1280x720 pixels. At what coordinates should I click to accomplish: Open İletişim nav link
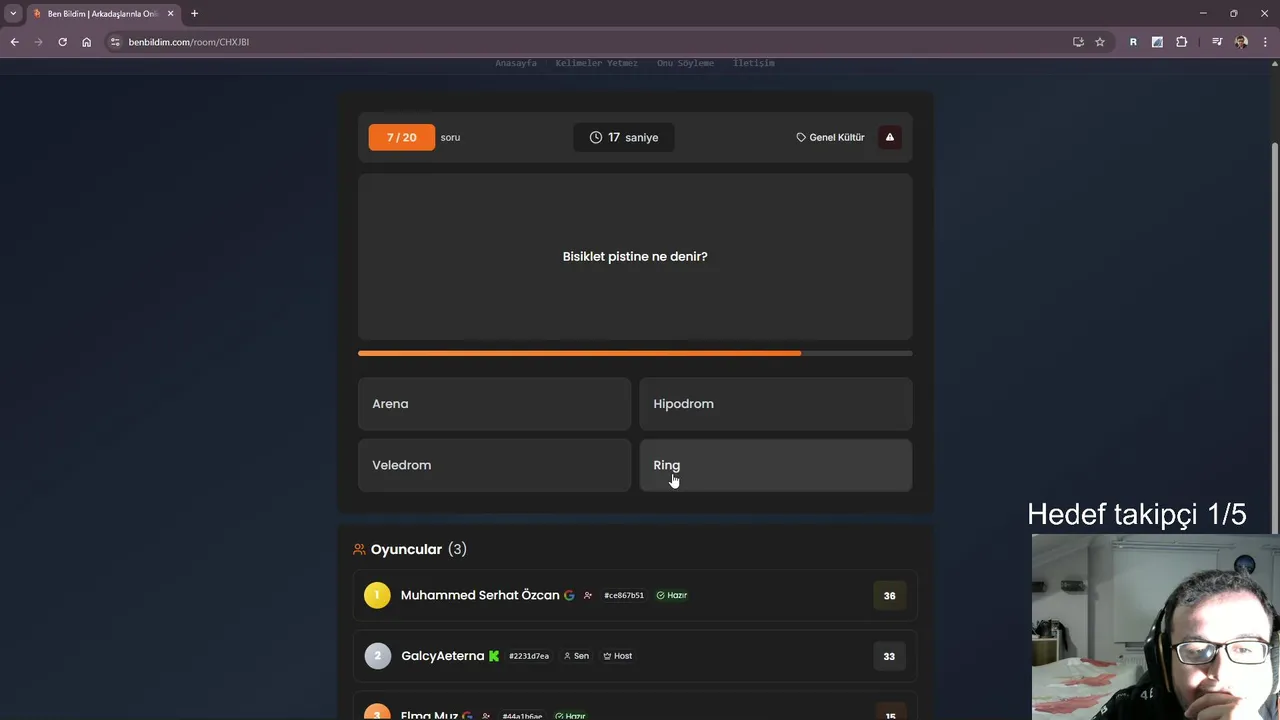click(x=754, y=63)
